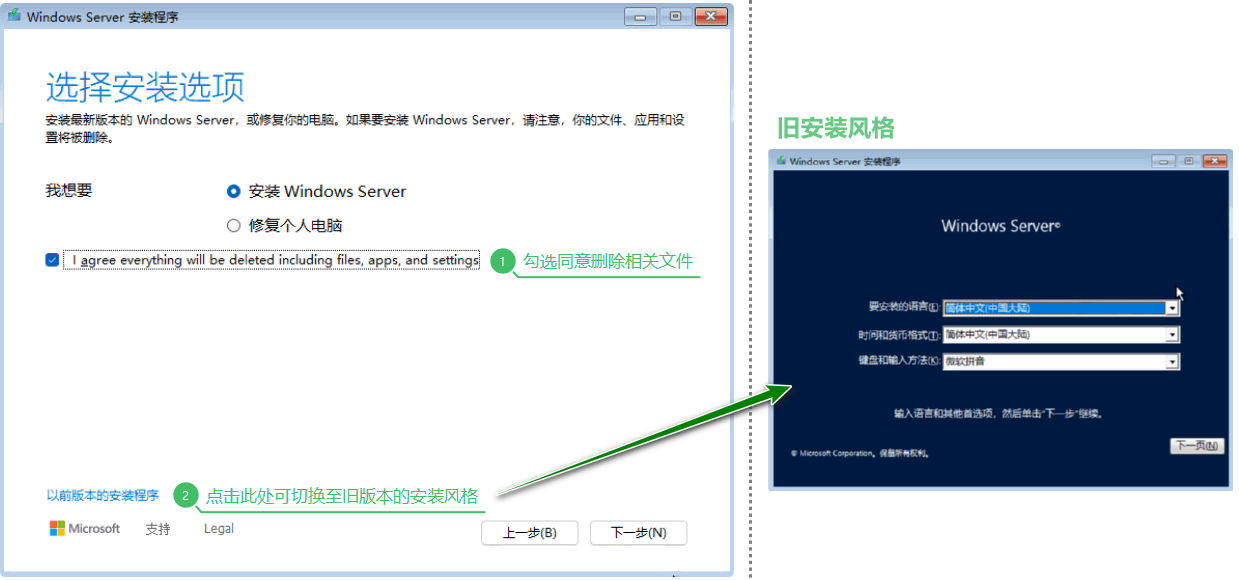Viewport: 1239px width, 580px height.
Task: Click the Windows Server setup title bar icon
Action: click(x=15, y=16)
